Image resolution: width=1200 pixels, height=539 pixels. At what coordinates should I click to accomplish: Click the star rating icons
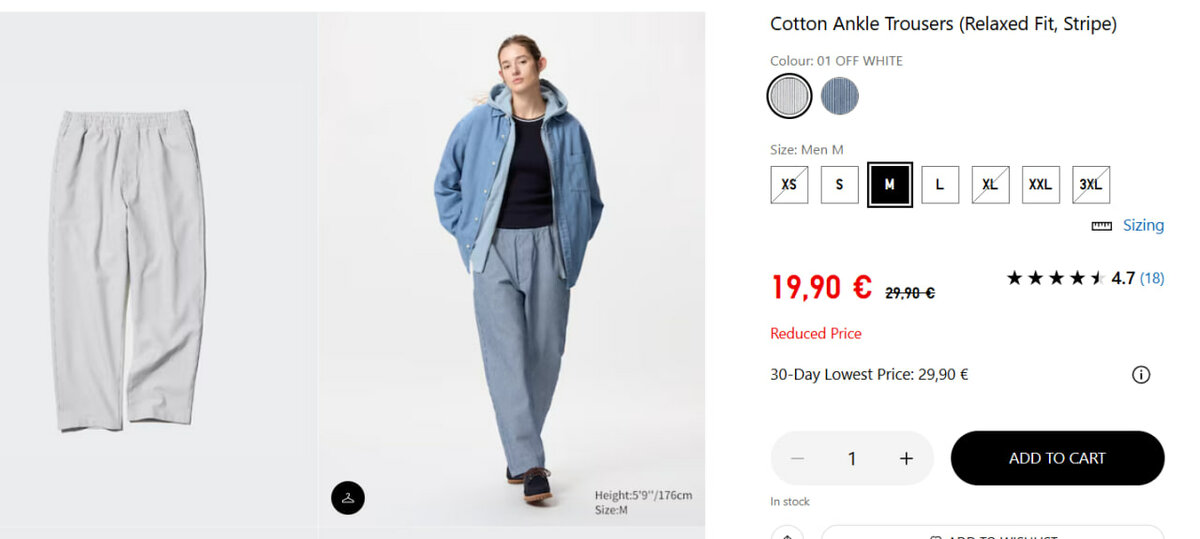pos(1055,278)
